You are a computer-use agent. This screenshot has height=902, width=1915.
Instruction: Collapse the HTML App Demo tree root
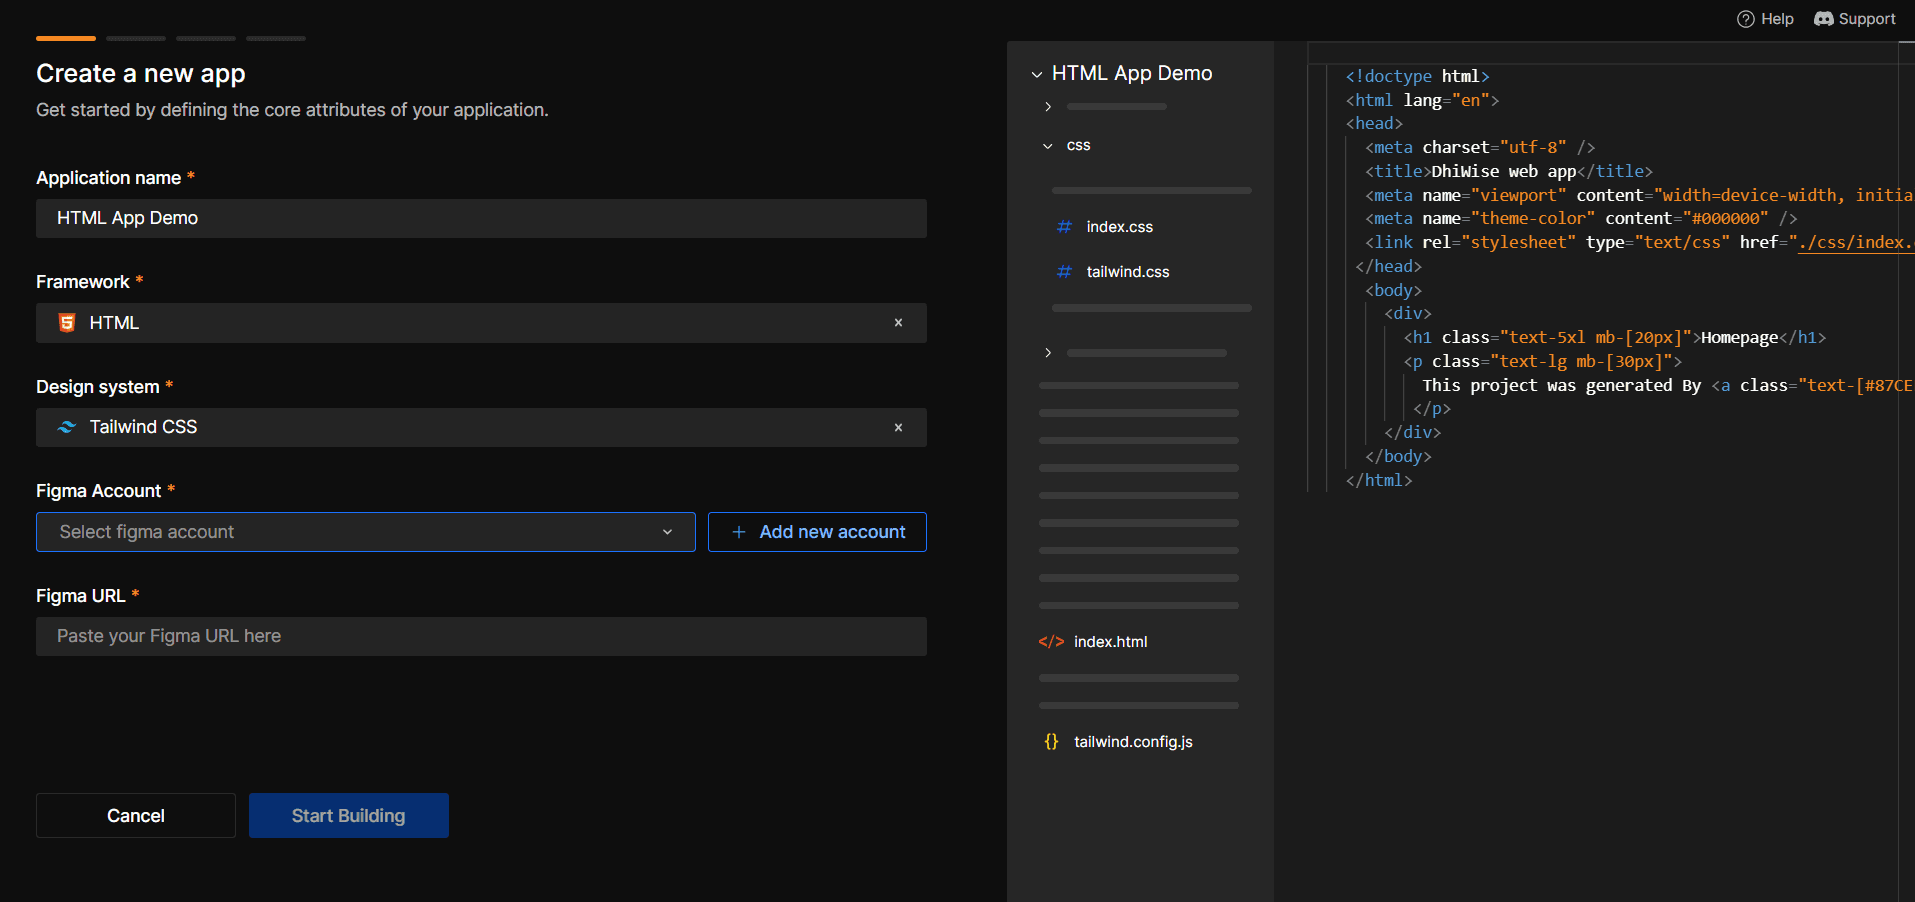point(1037,74)
